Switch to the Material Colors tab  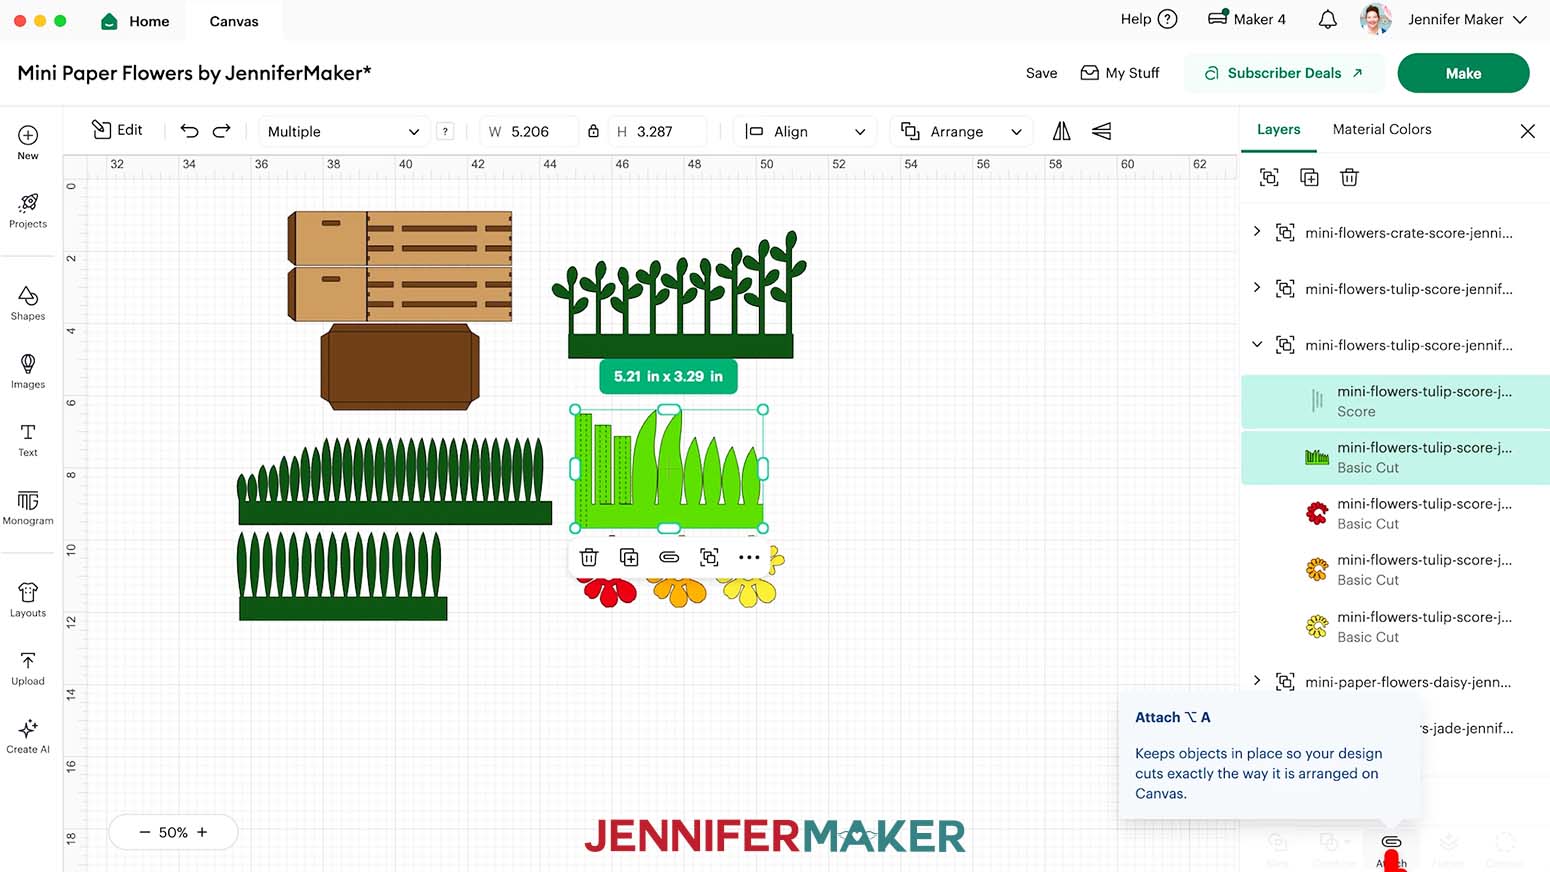tap(1382, 129)
